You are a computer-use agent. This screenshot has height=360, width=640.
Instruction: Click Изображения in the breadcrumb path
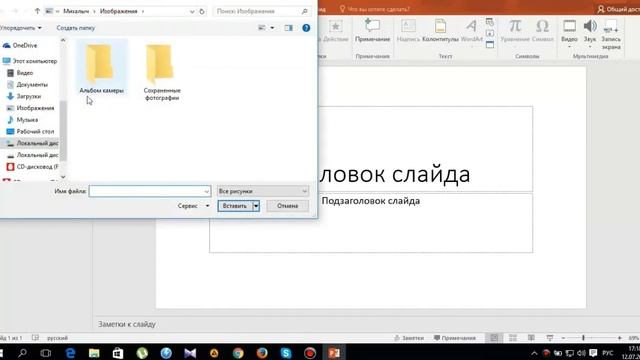(x=119, y=11)
